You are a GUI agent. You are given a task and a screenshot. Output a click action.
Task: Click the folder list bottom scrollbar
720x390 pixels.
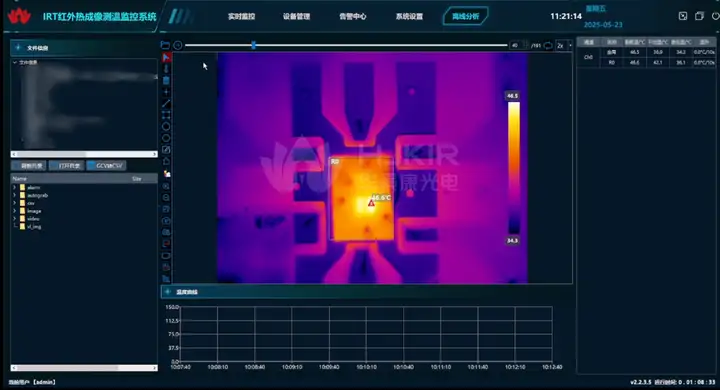pyautogui.click(x=84, y=368)
